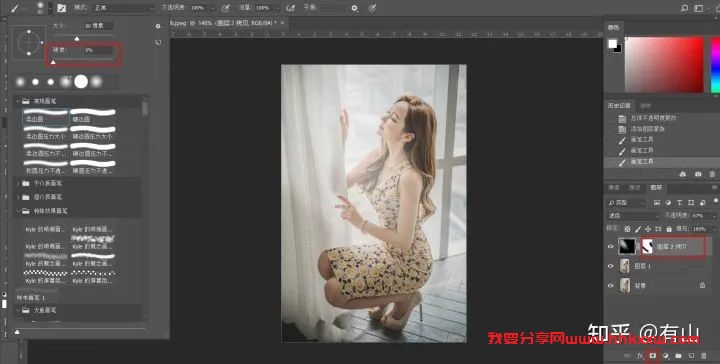This screenshot has height=364, width=720.
Task: Hide the 背景 layer
Action: pyautogui.click(x=611, y=286)
